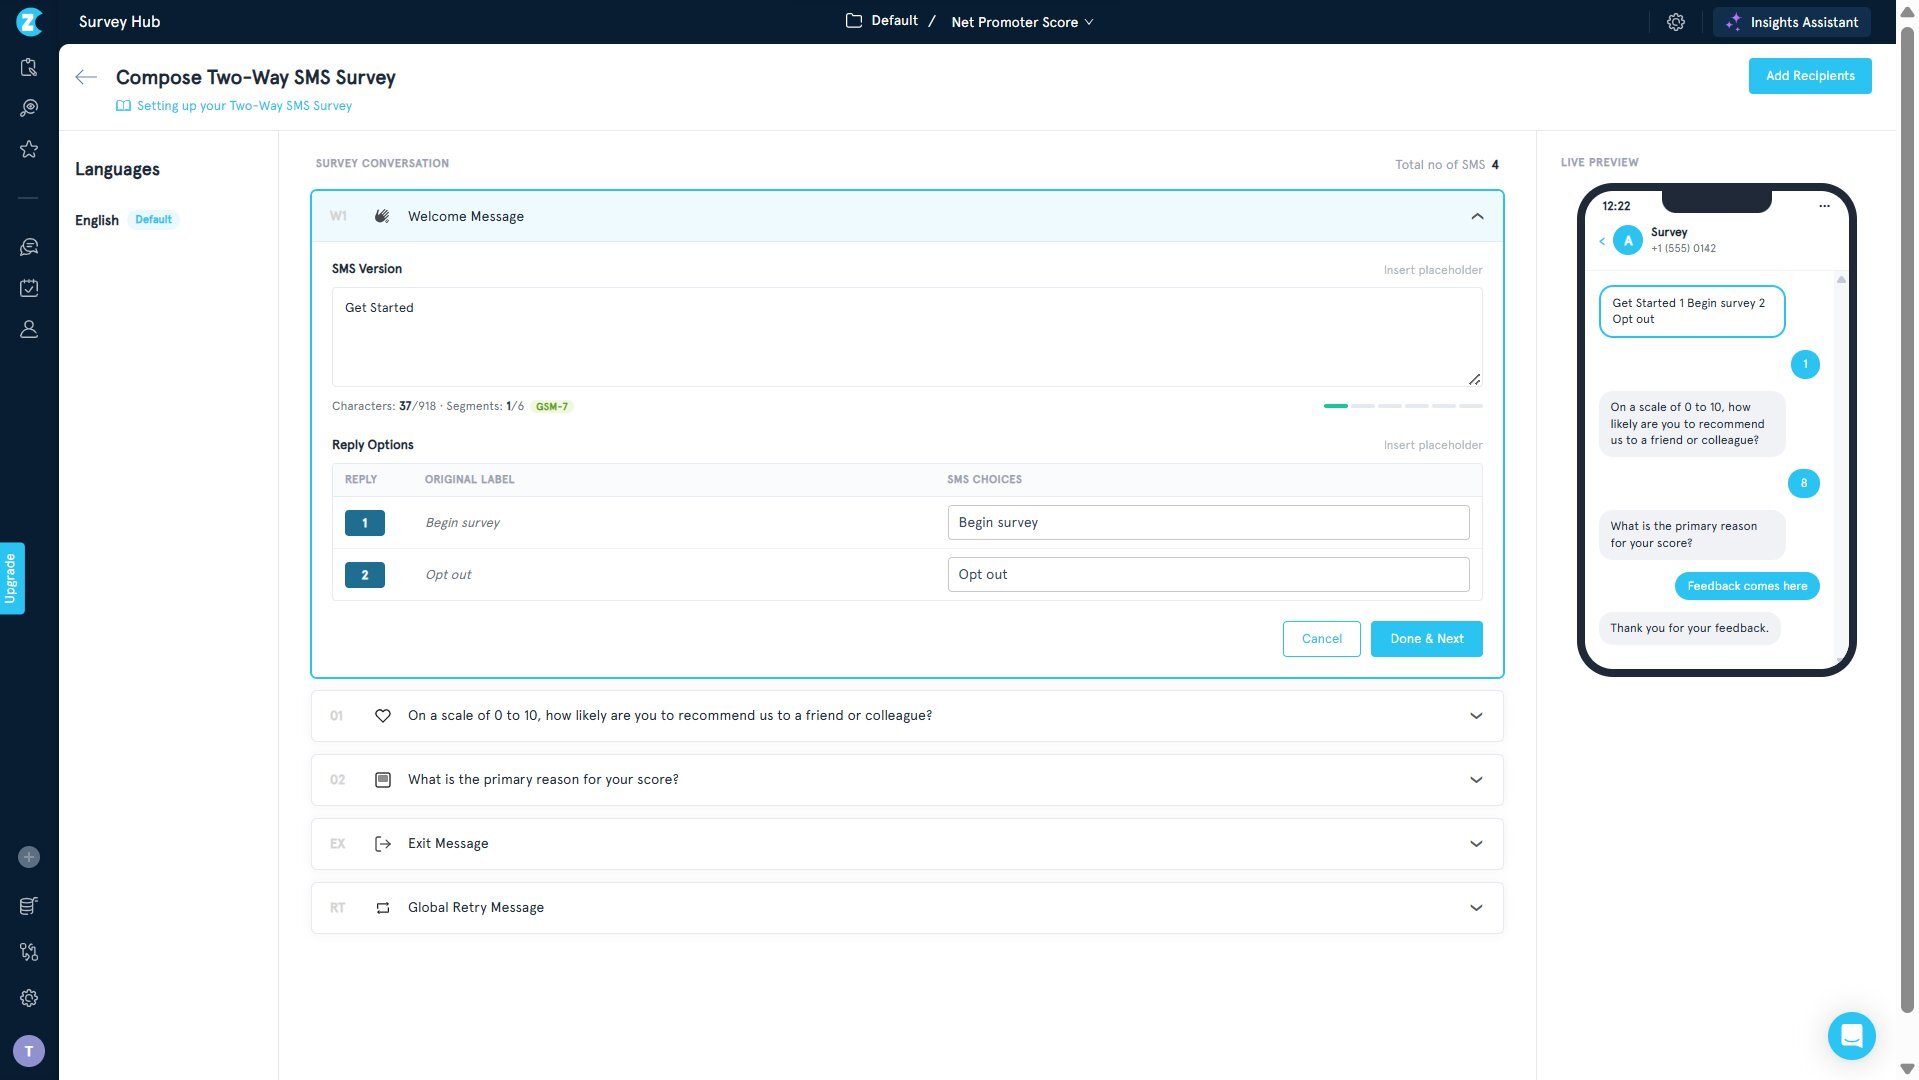Image resolution: width=1919 pixels, height=1080 pixels.
Task: Collapse the Welcome Message section
Action: pos(1477,216)
